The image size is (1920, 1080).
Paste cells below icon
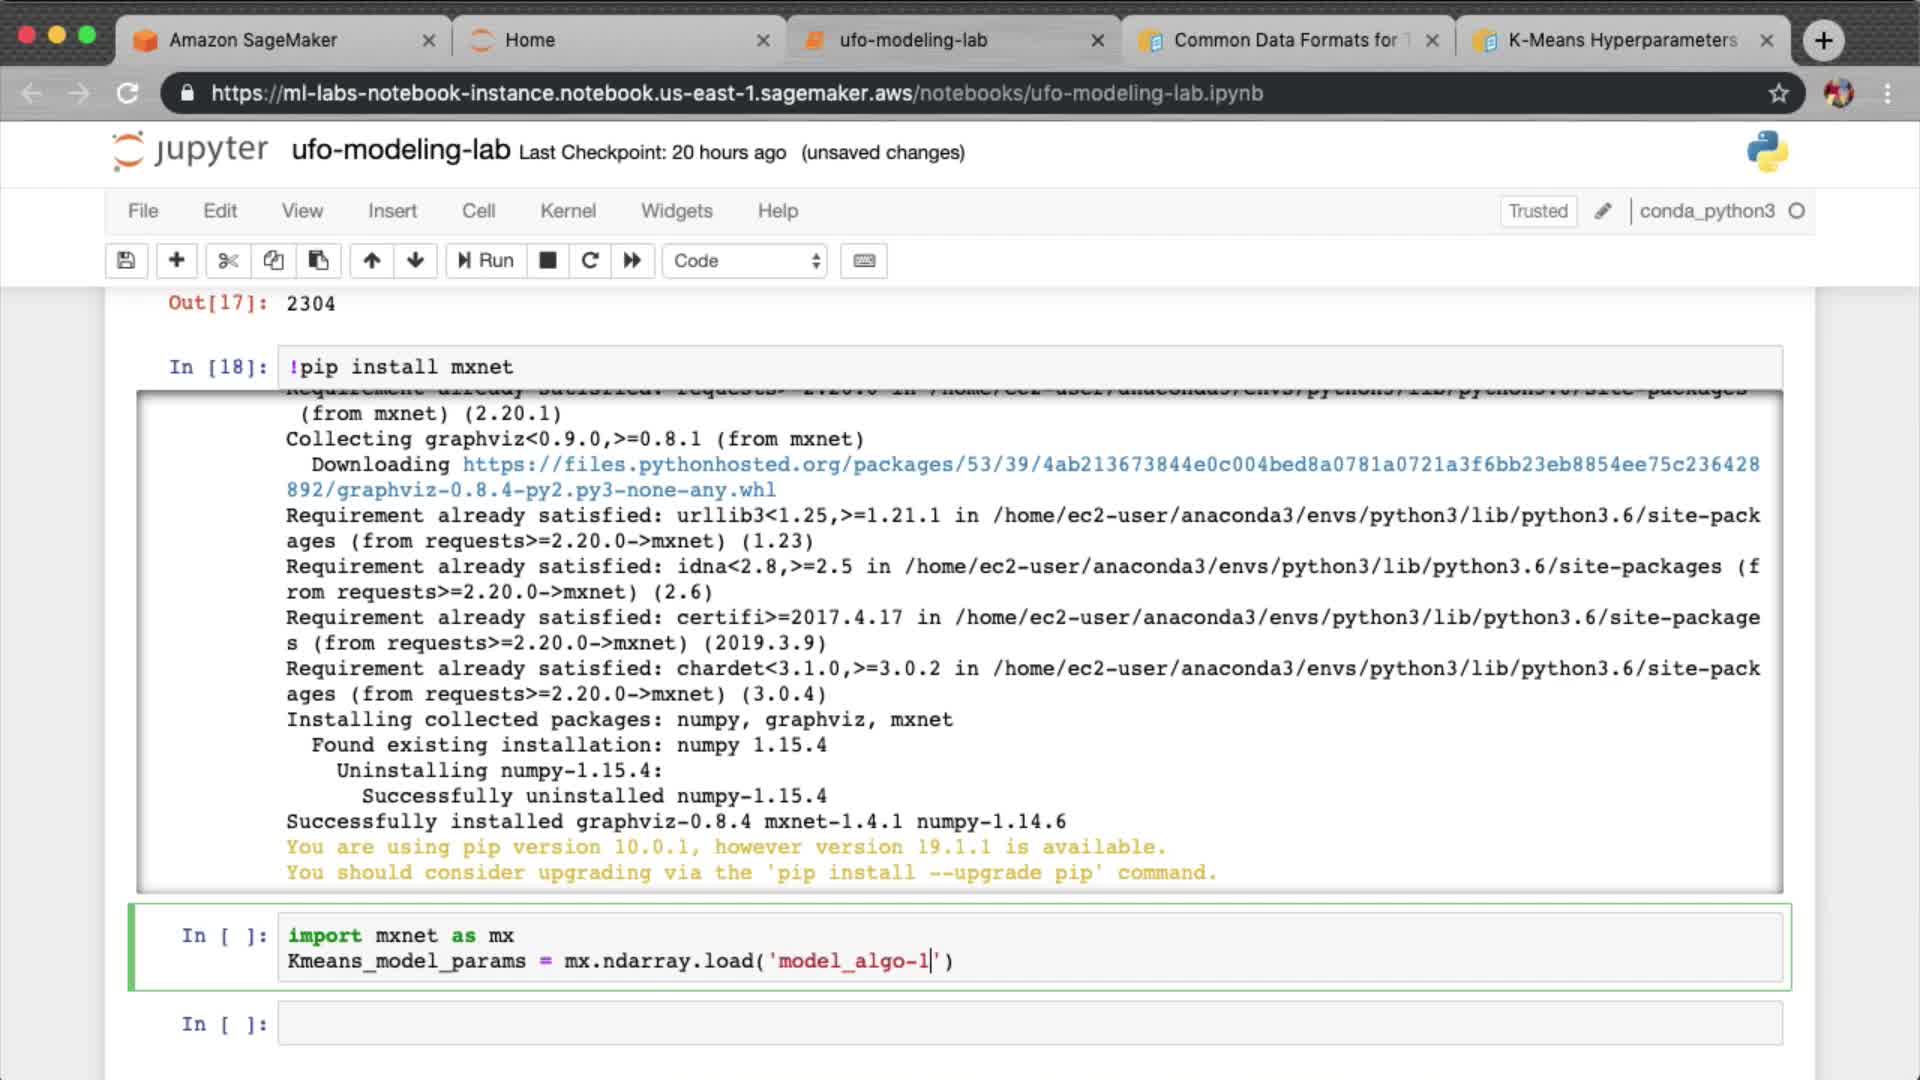[x=318, y=261]
